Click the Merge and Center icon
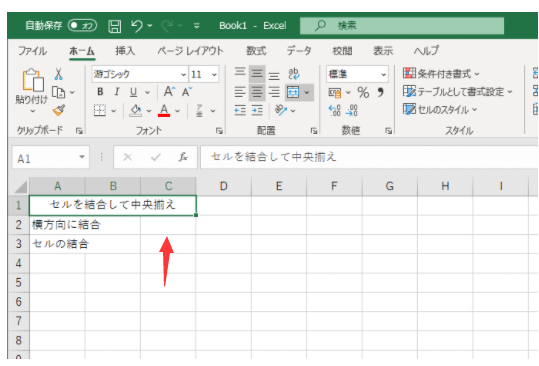Screen dimensions: 539x366 293,92
